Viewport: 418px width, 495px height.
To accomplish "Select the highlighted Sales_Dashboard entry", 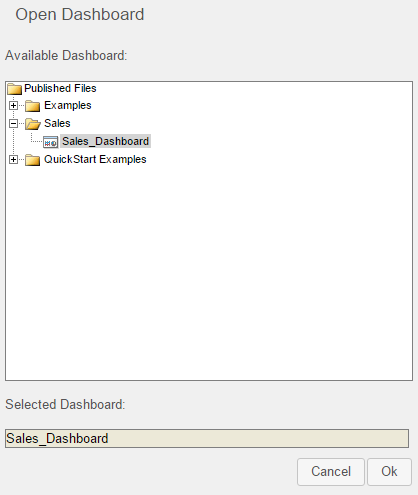I will 106,141.
